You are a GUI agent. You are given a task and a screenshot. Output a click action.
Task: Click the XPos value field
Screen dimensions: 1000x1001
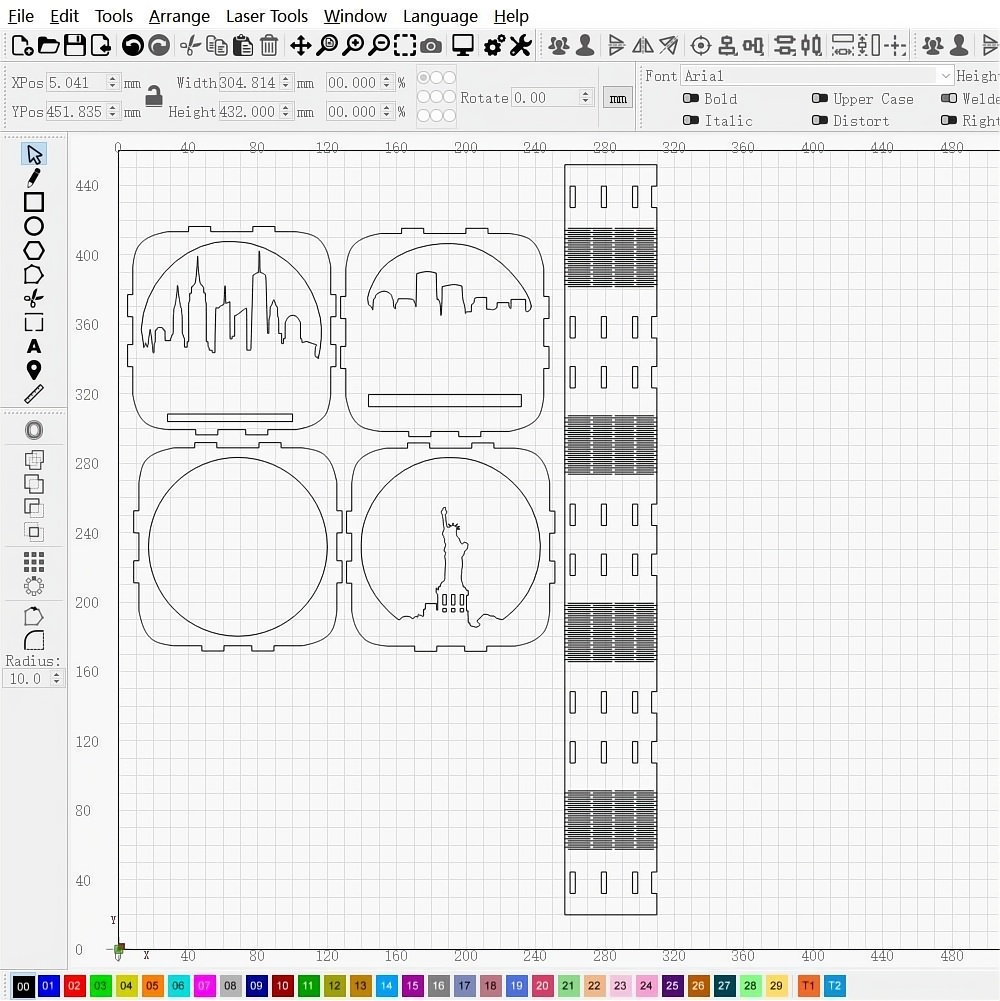[77, 82]
